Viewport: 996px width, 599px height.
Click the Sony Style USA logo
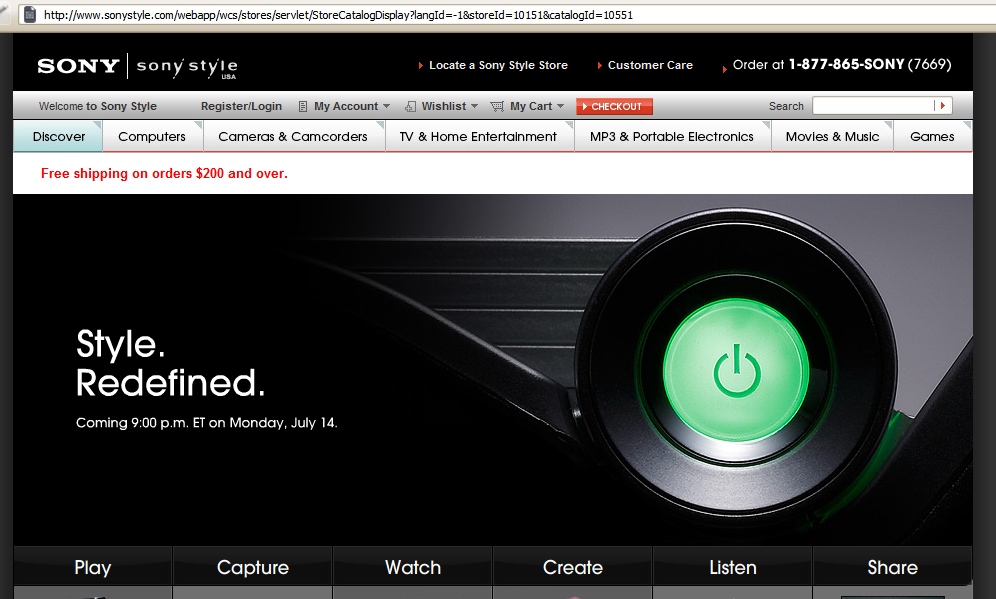click(x=187, y=67)
